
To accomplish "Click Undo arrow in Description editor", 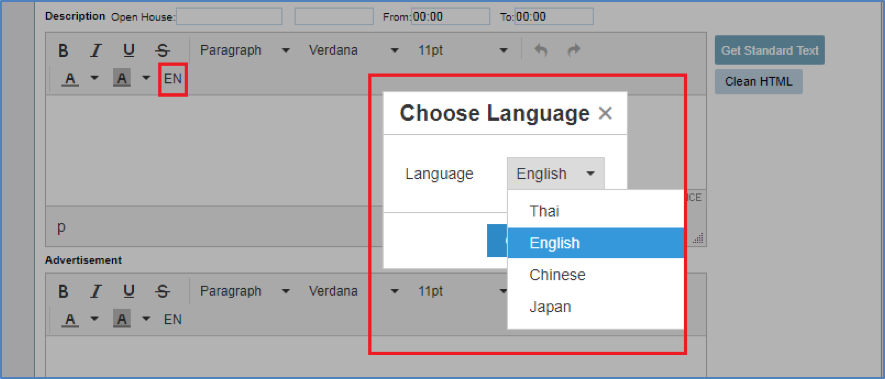I will coord(541,51).
